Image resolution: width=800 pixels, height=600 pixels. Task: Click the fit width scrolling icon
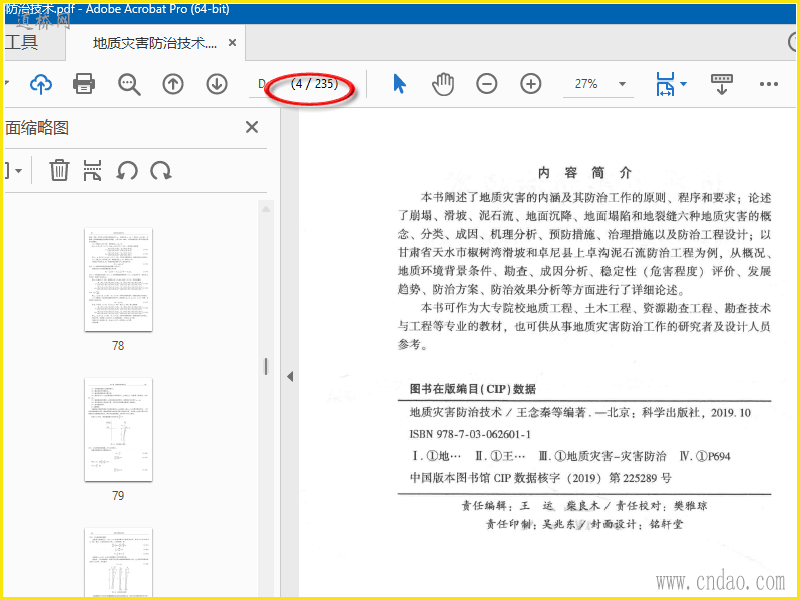(x=665, y=84)
